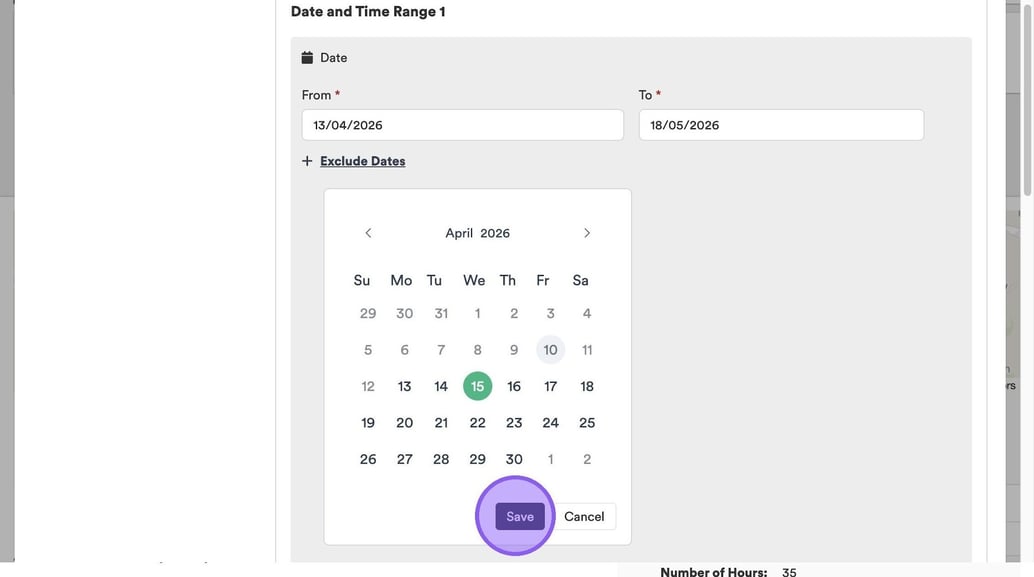Image resolution: width=1034 pixels, height=577 pixels.
Task: Choose April 26 in the calendar
Action: pos(368,459)
